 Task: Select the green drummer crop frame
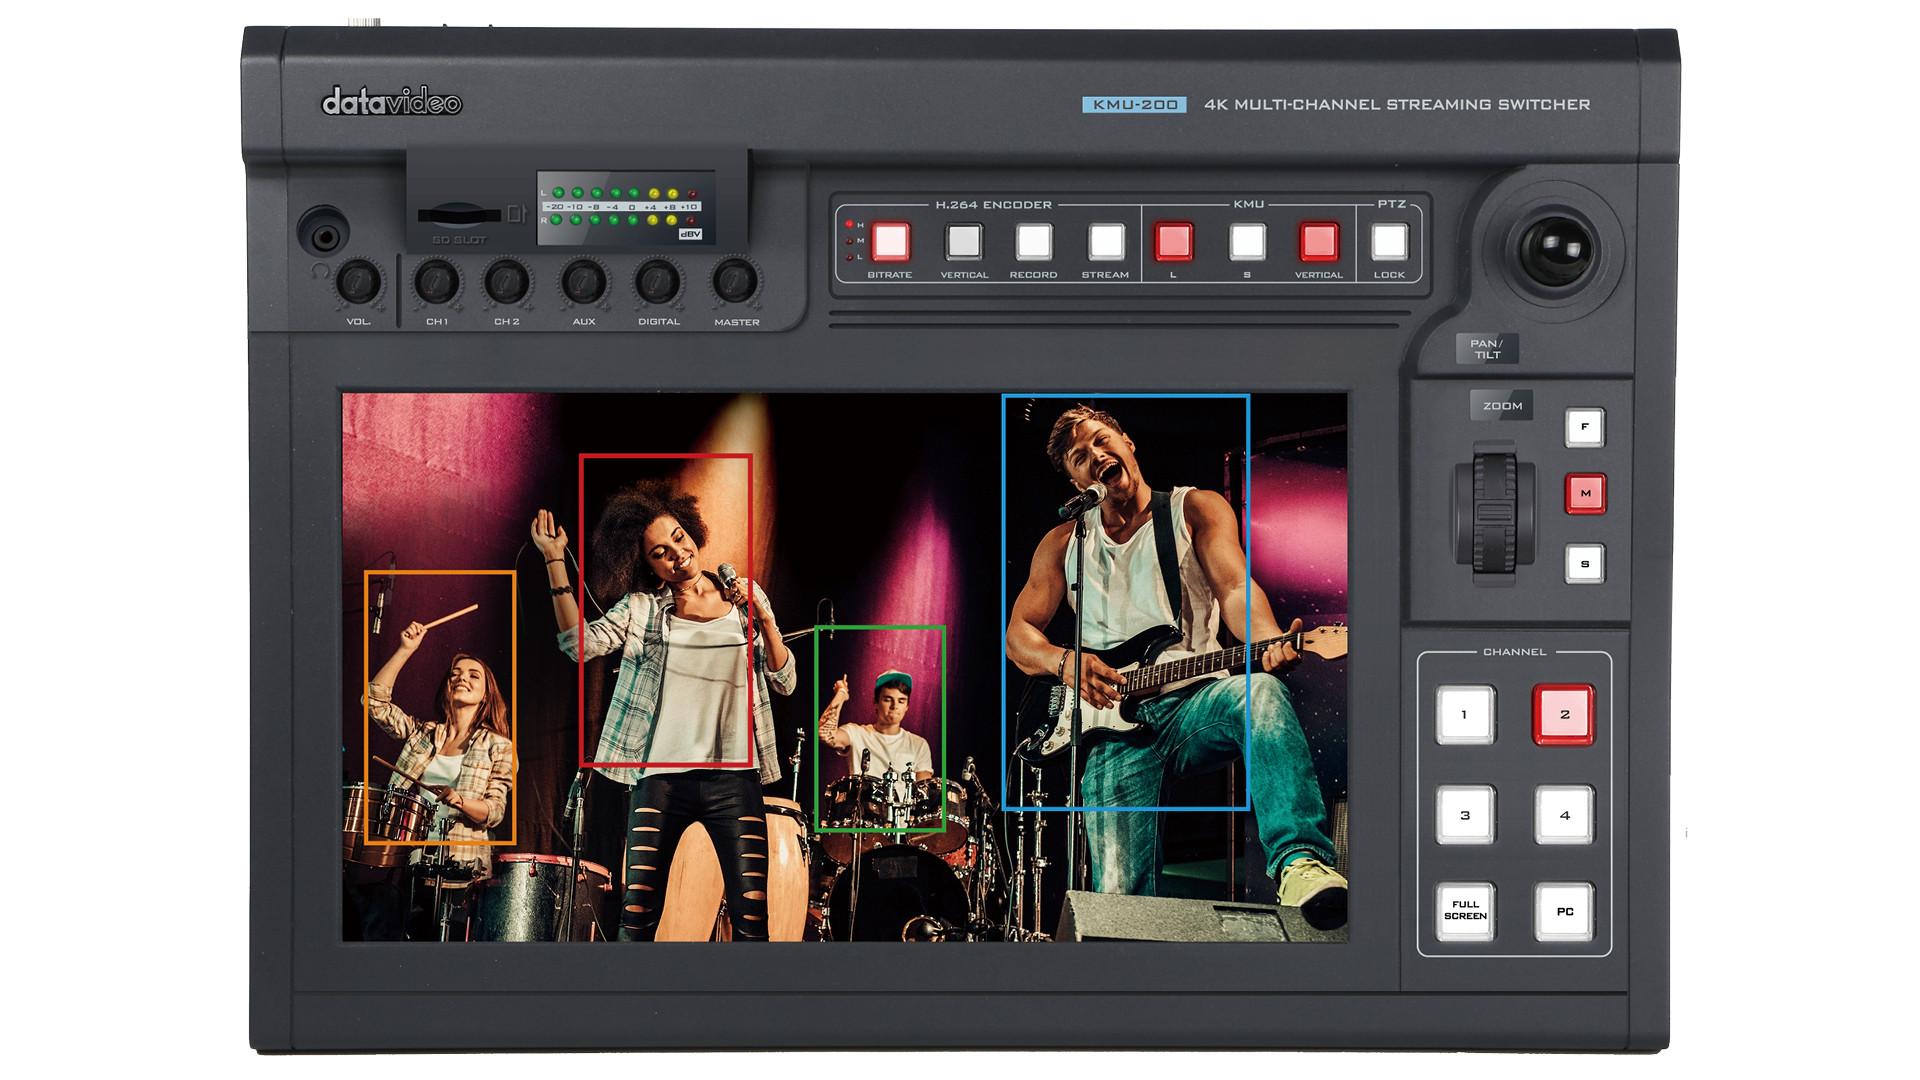click(880, 729)
